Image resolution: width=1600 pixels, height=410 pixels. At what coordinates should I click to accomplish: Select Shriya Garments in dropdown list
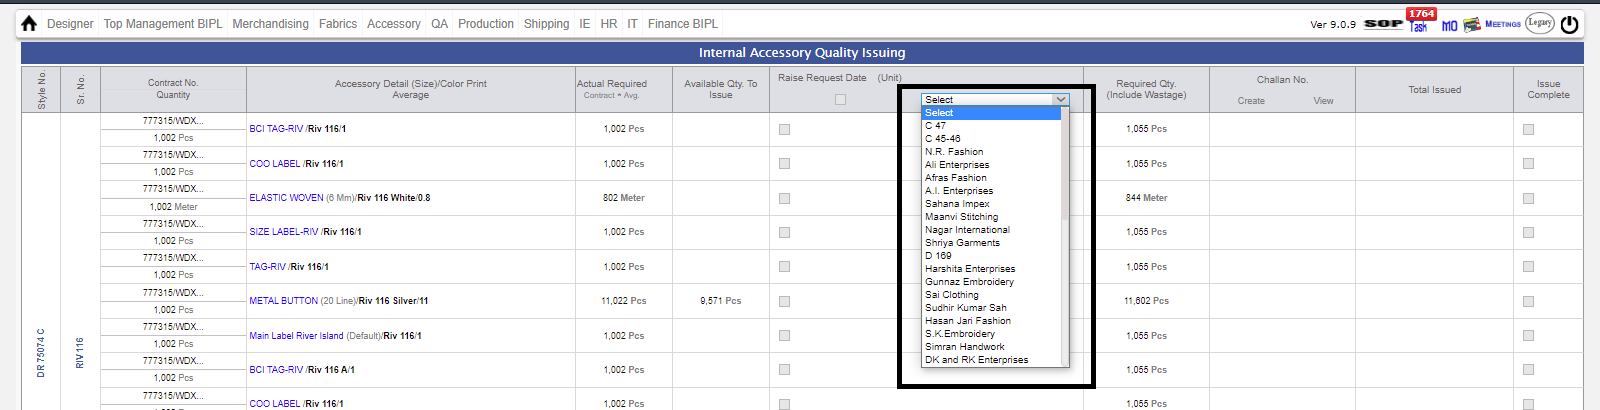coord(961,243)
